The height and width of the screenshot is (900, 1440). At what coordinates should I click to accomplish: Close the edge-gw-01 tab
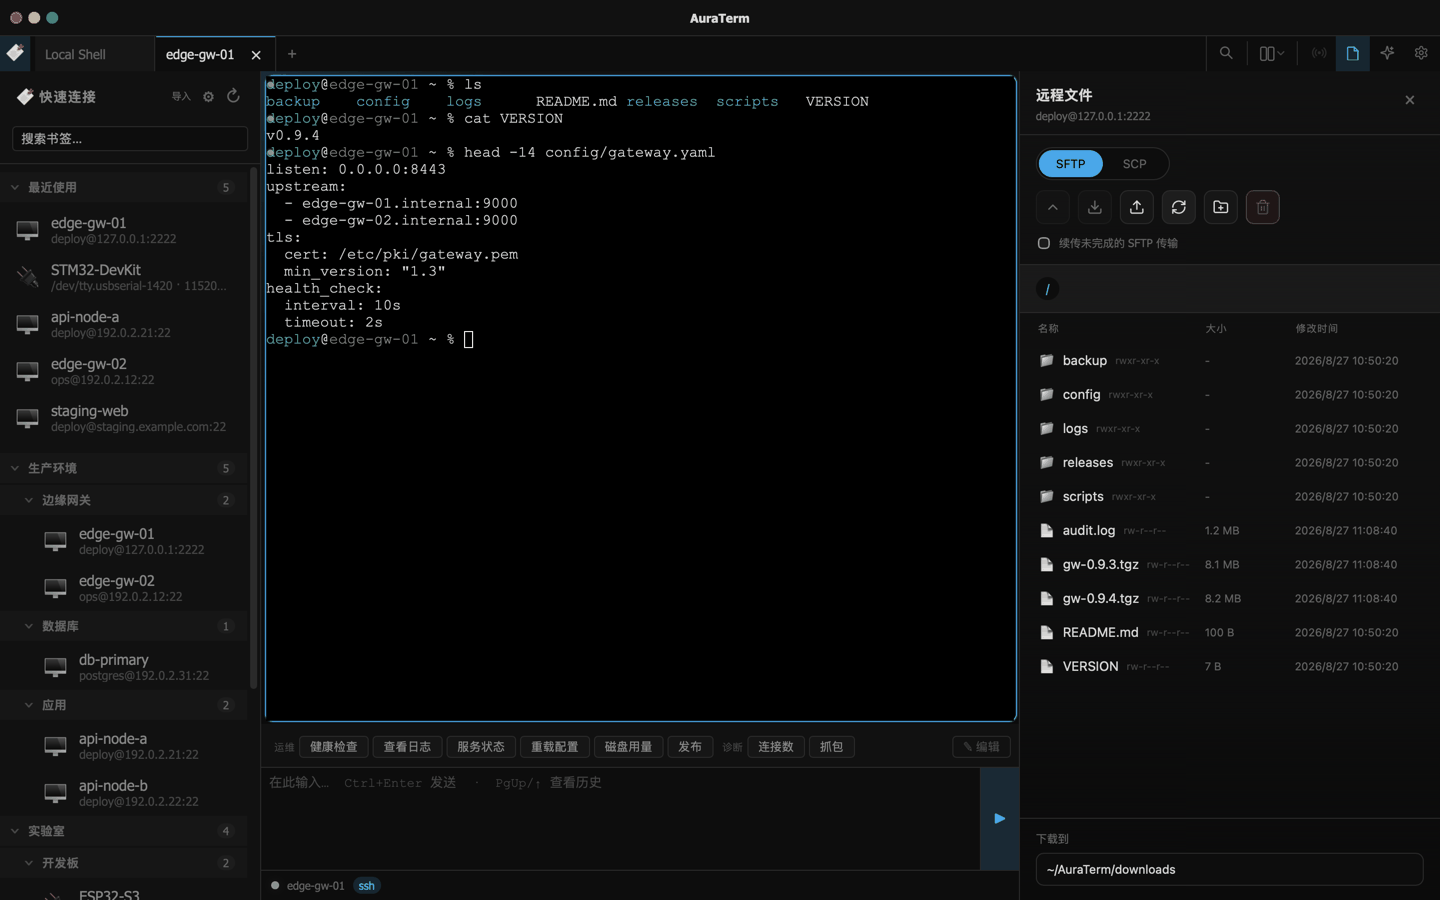click(x=256, y=55)
